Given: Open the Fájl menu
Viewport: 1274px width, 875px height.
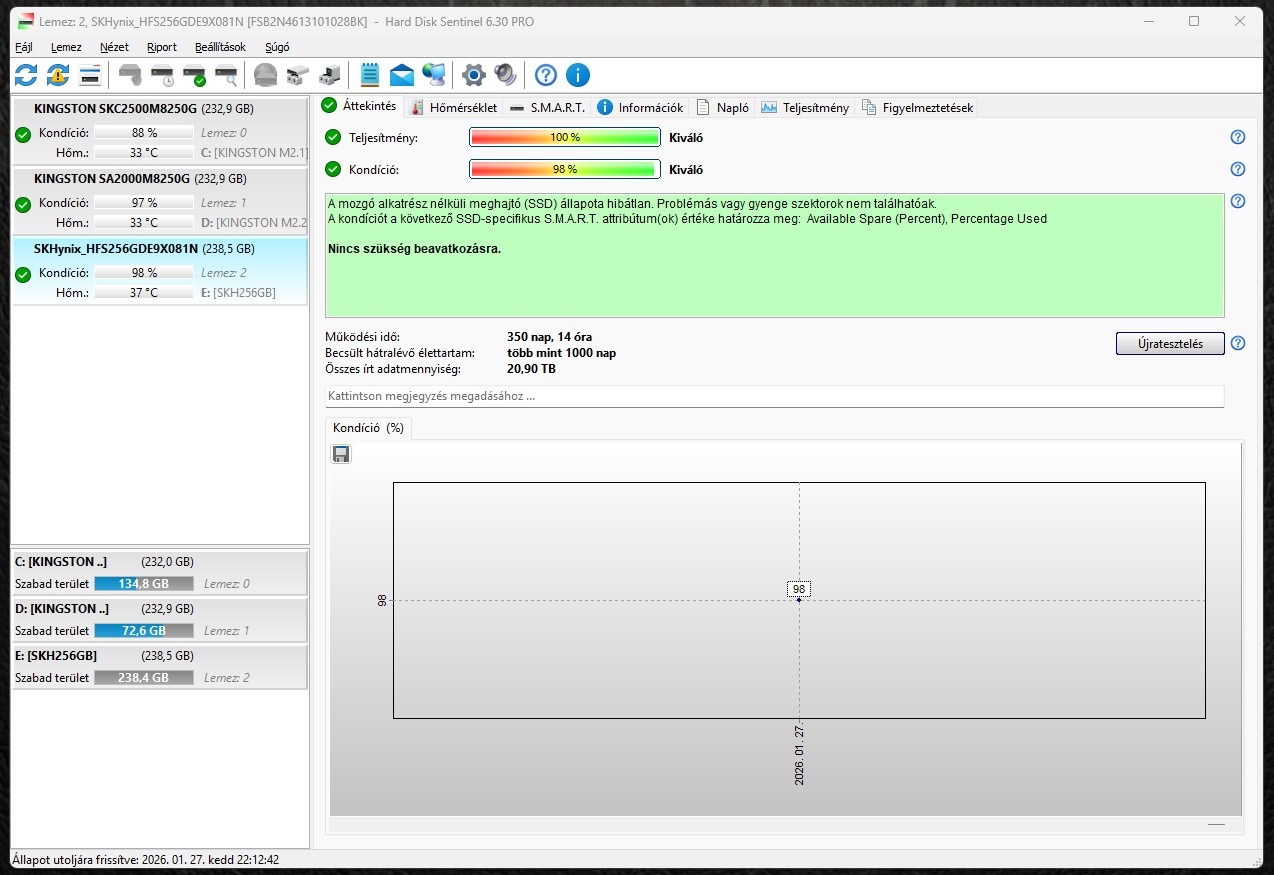Looking at the screenshot, I should [24, 47].
